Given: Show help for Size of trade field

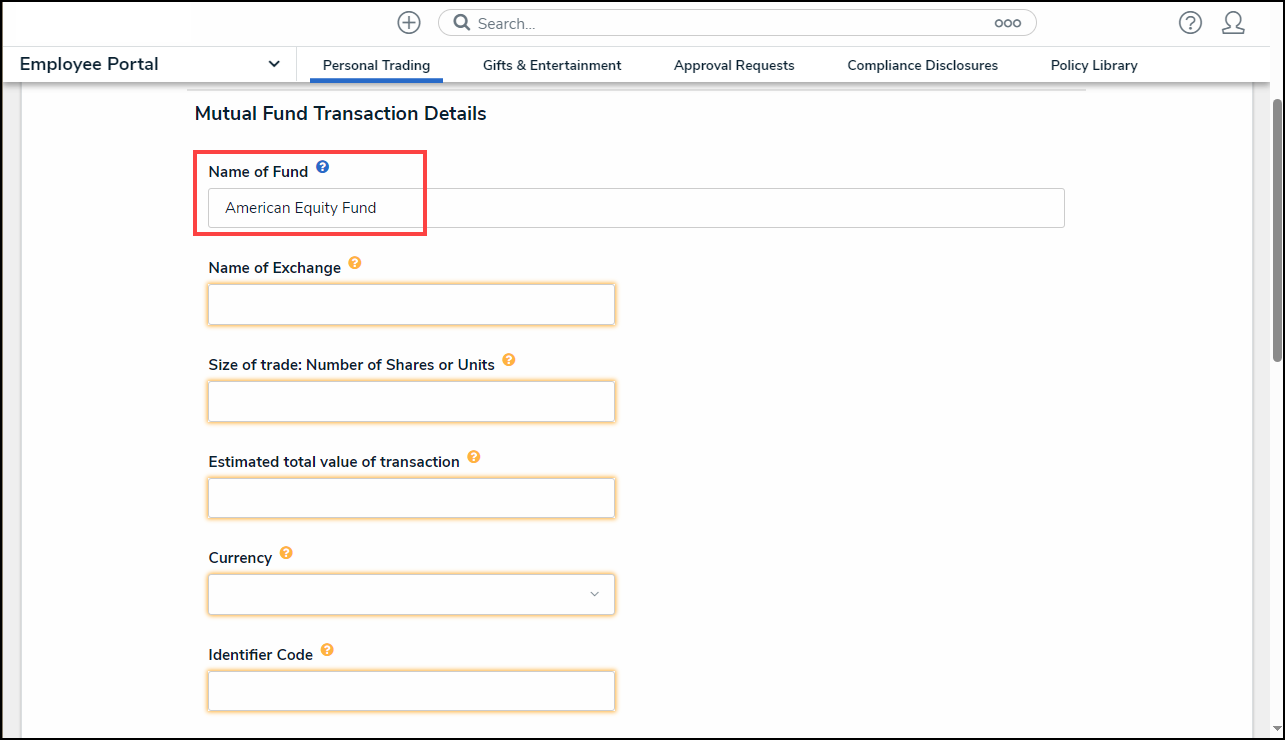Looking at the screenshot, I should coord(508,360).
